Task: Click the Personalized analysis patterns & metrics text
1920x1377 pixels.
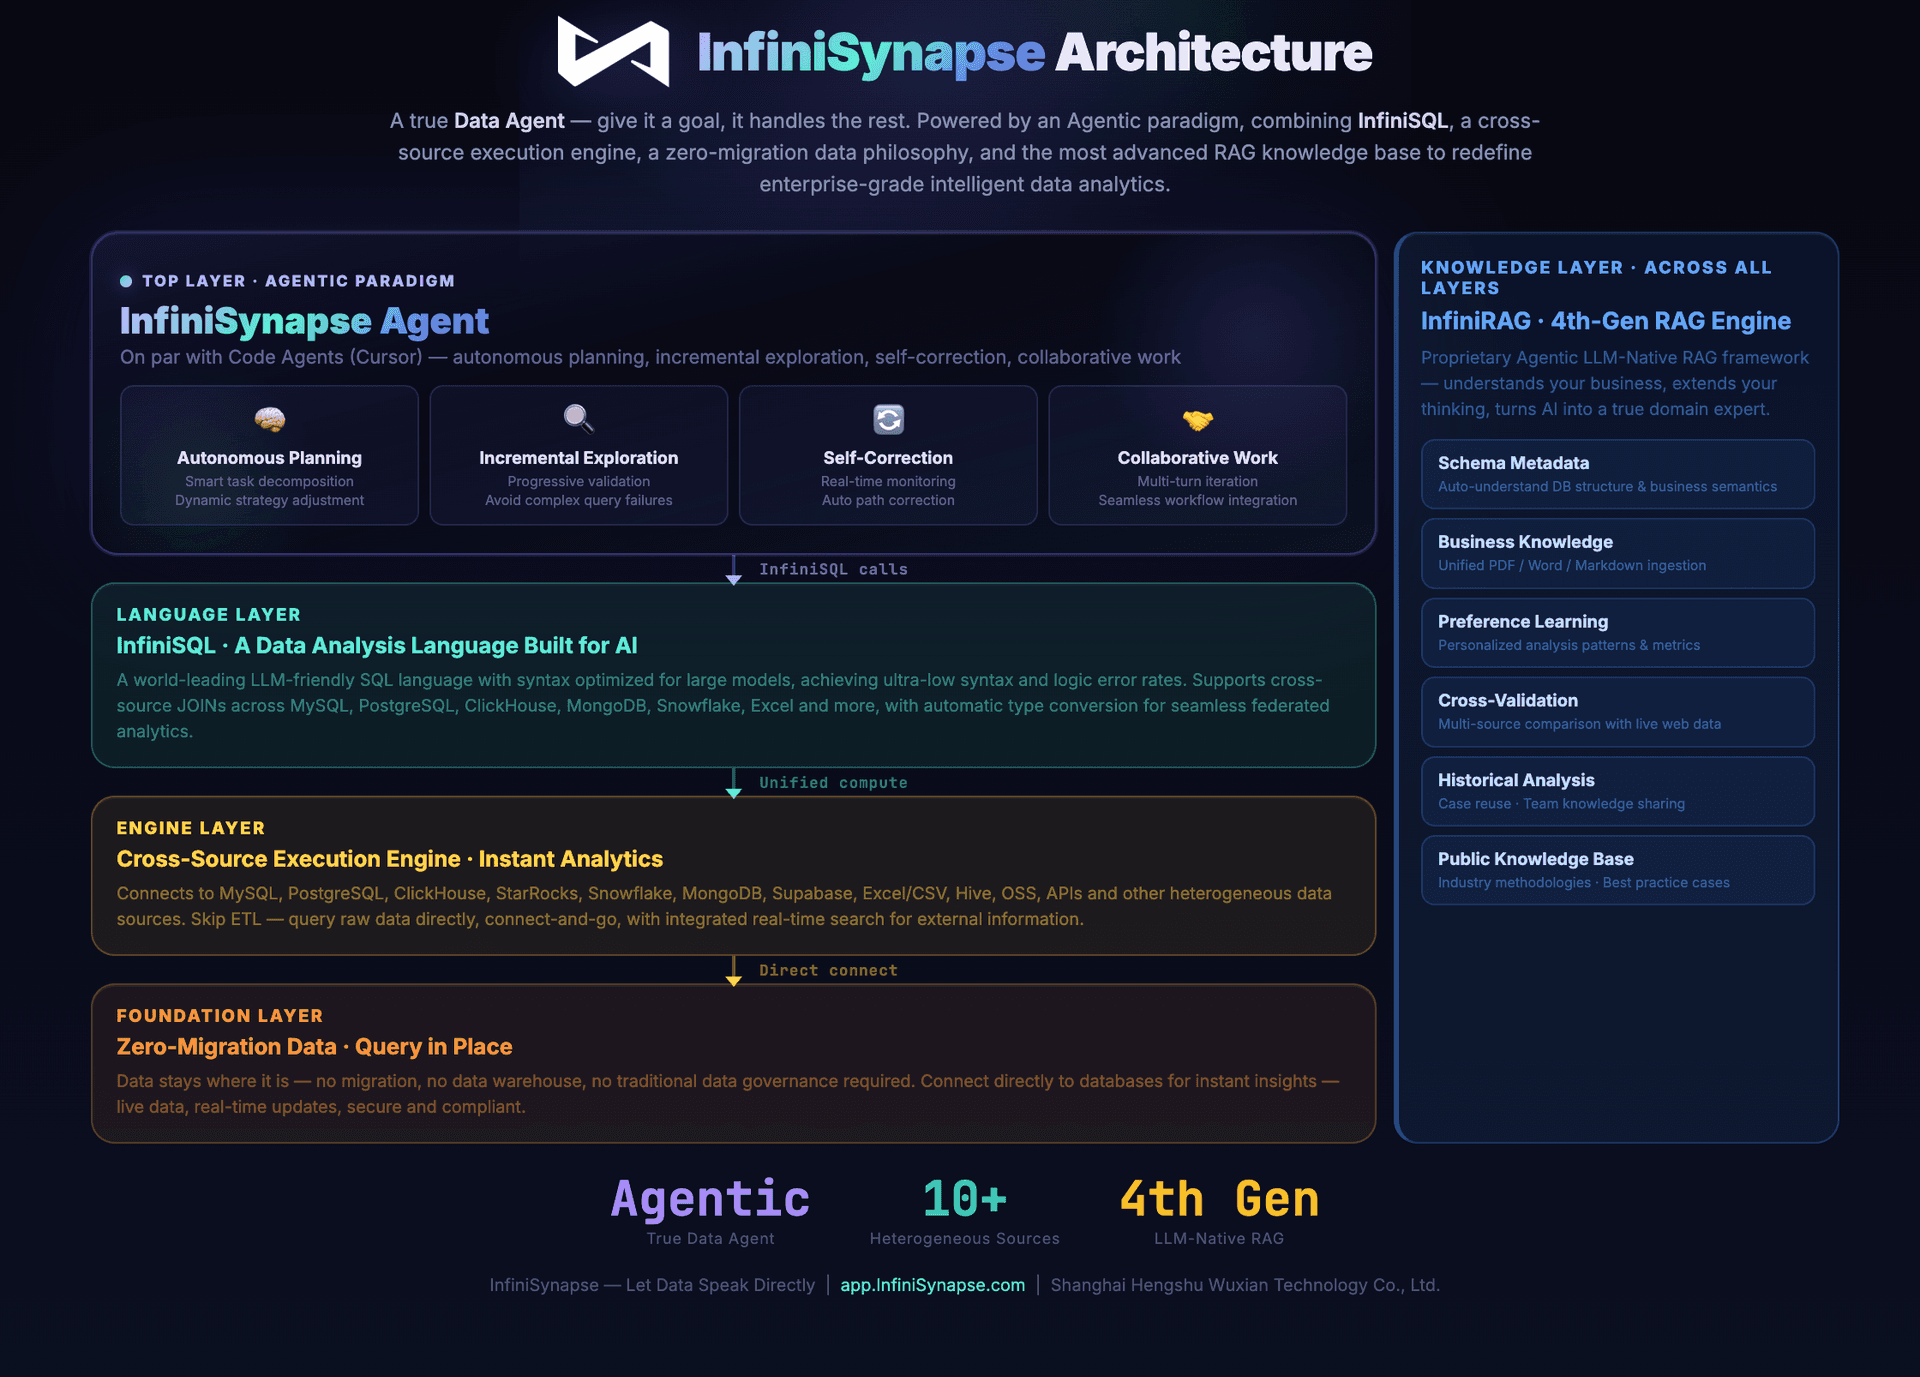Action: pyautogui.click(x=1569, y=646)
